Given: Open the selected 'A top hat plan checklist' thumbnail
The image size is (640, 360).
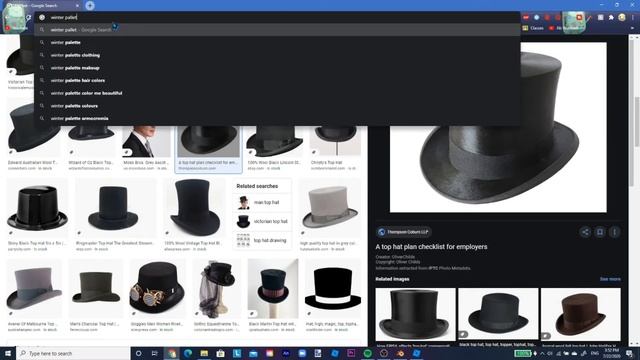Looking at the screenshot, I should pos(208,142).
